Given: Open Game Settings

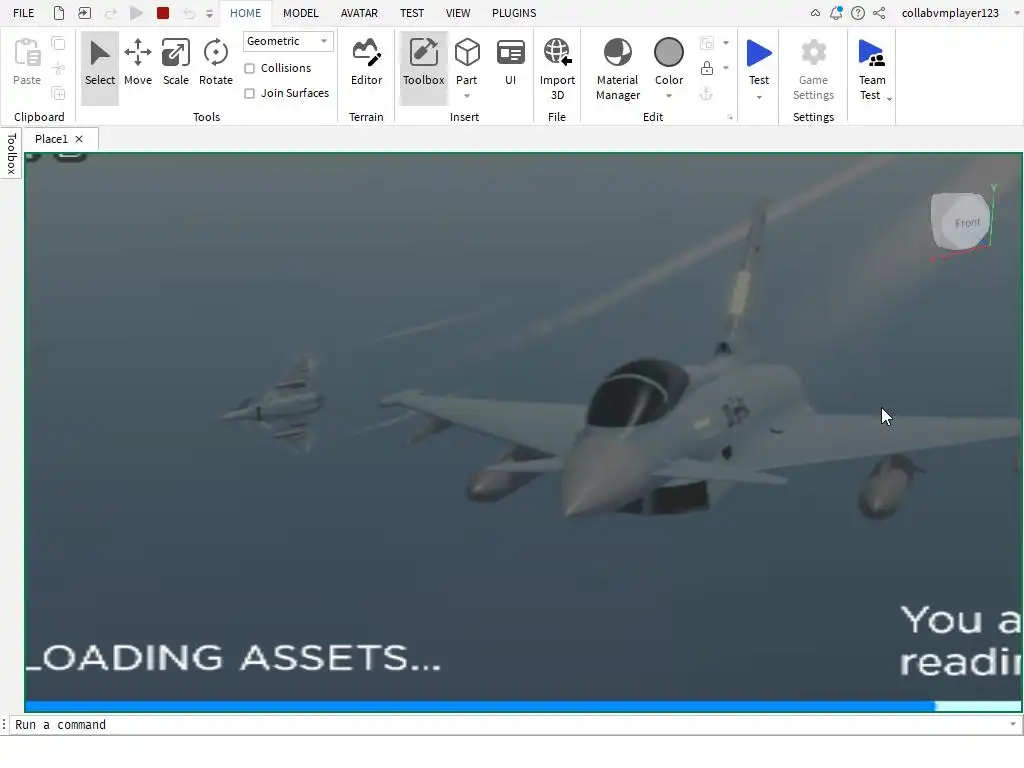Looking at the screenshot, I should [x=813, y=69].
